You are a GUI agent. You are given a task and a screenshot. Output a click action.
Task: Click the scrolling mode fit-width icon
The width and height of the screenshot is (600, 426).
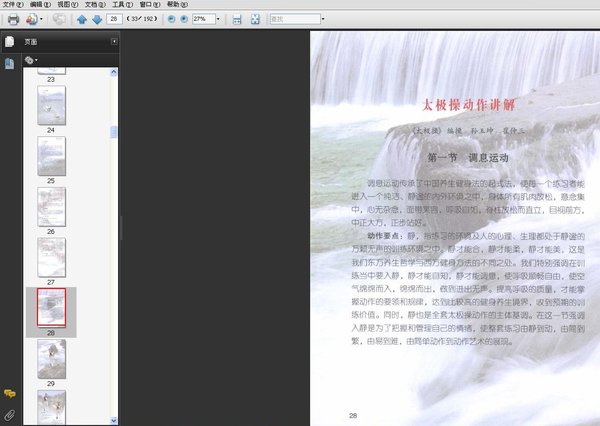pos(237,19)
